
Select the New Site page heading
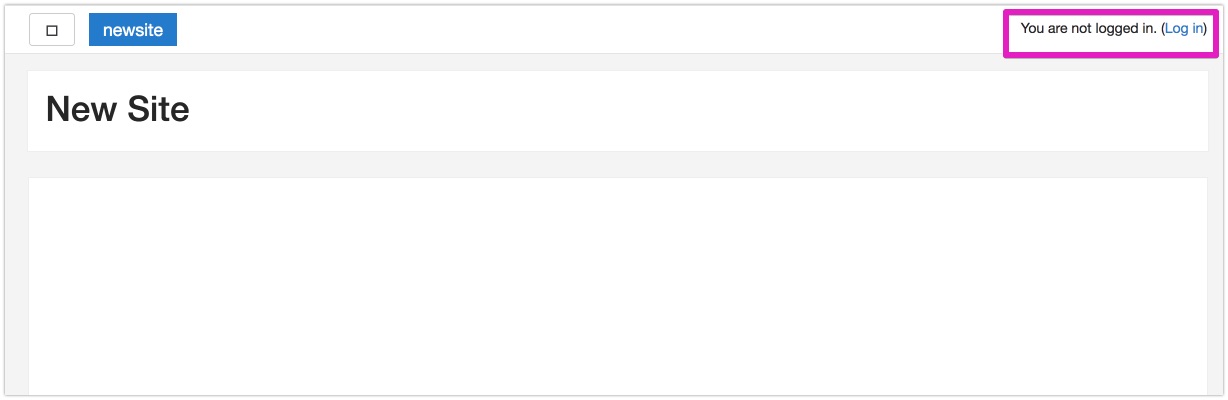click(118, 109)
